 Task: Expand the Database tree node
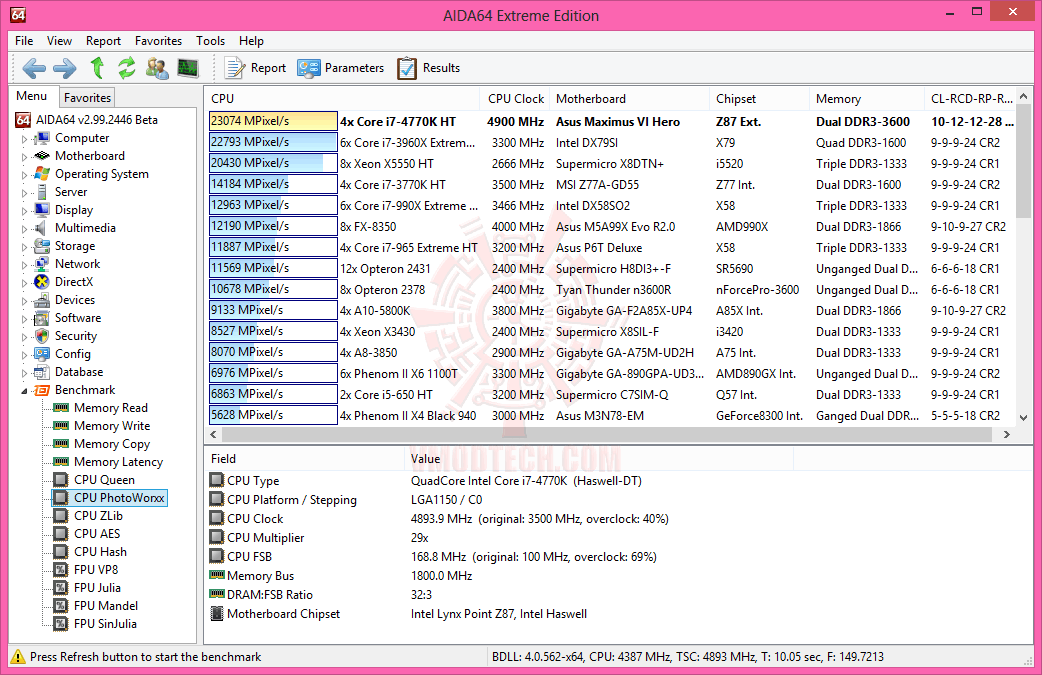pyautogui.click(x=25, y=373)
